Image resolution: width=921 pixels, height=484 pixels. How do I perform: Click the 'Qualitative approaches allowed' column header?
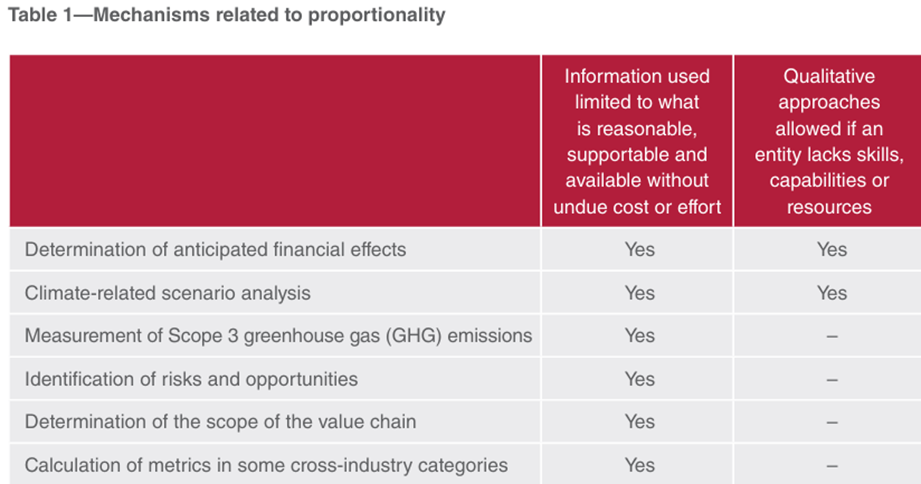pyautogui.click(x=830, y=141)
